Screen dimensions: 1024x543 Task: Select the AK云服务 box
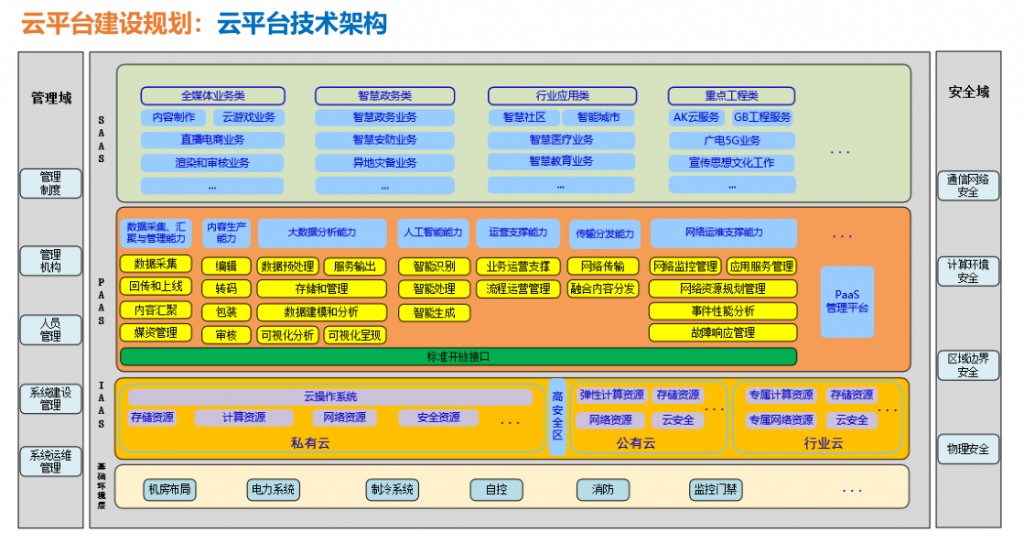pos(696,117)
